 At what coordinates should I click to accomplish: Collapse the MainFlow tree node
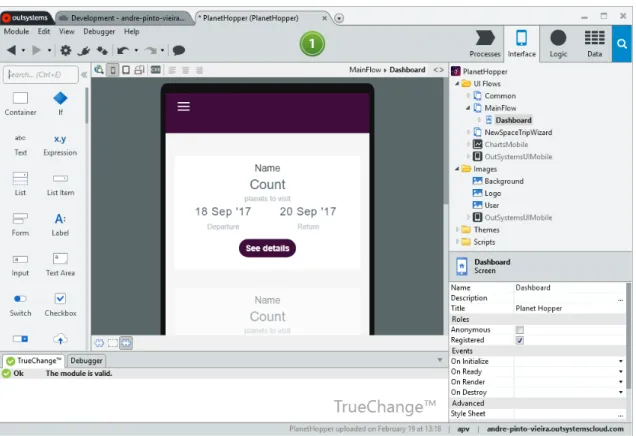[x=468, y=108]
